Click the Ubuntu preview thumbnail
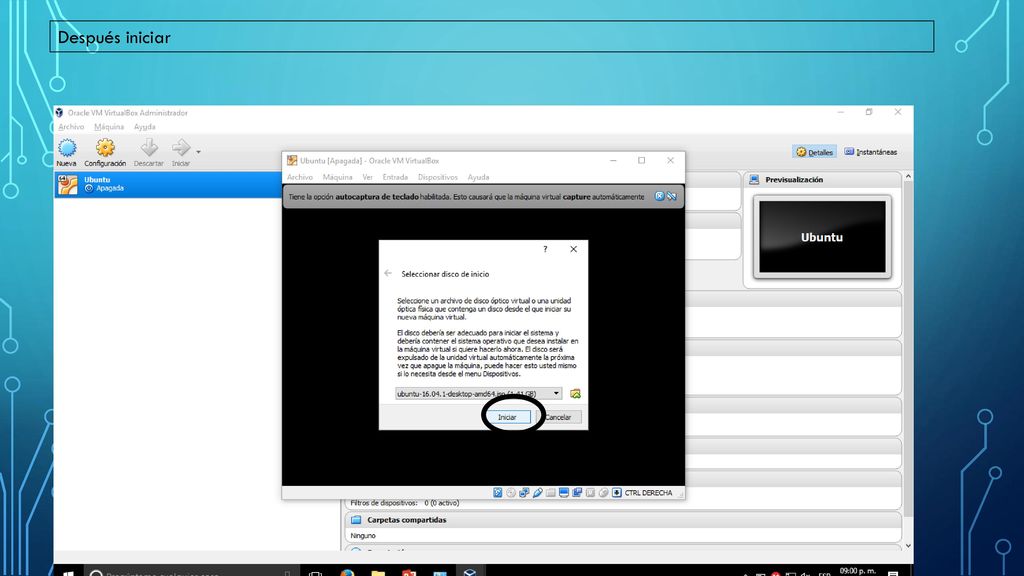The width and height of the screenshot is (1024, 576). point(822,236)
